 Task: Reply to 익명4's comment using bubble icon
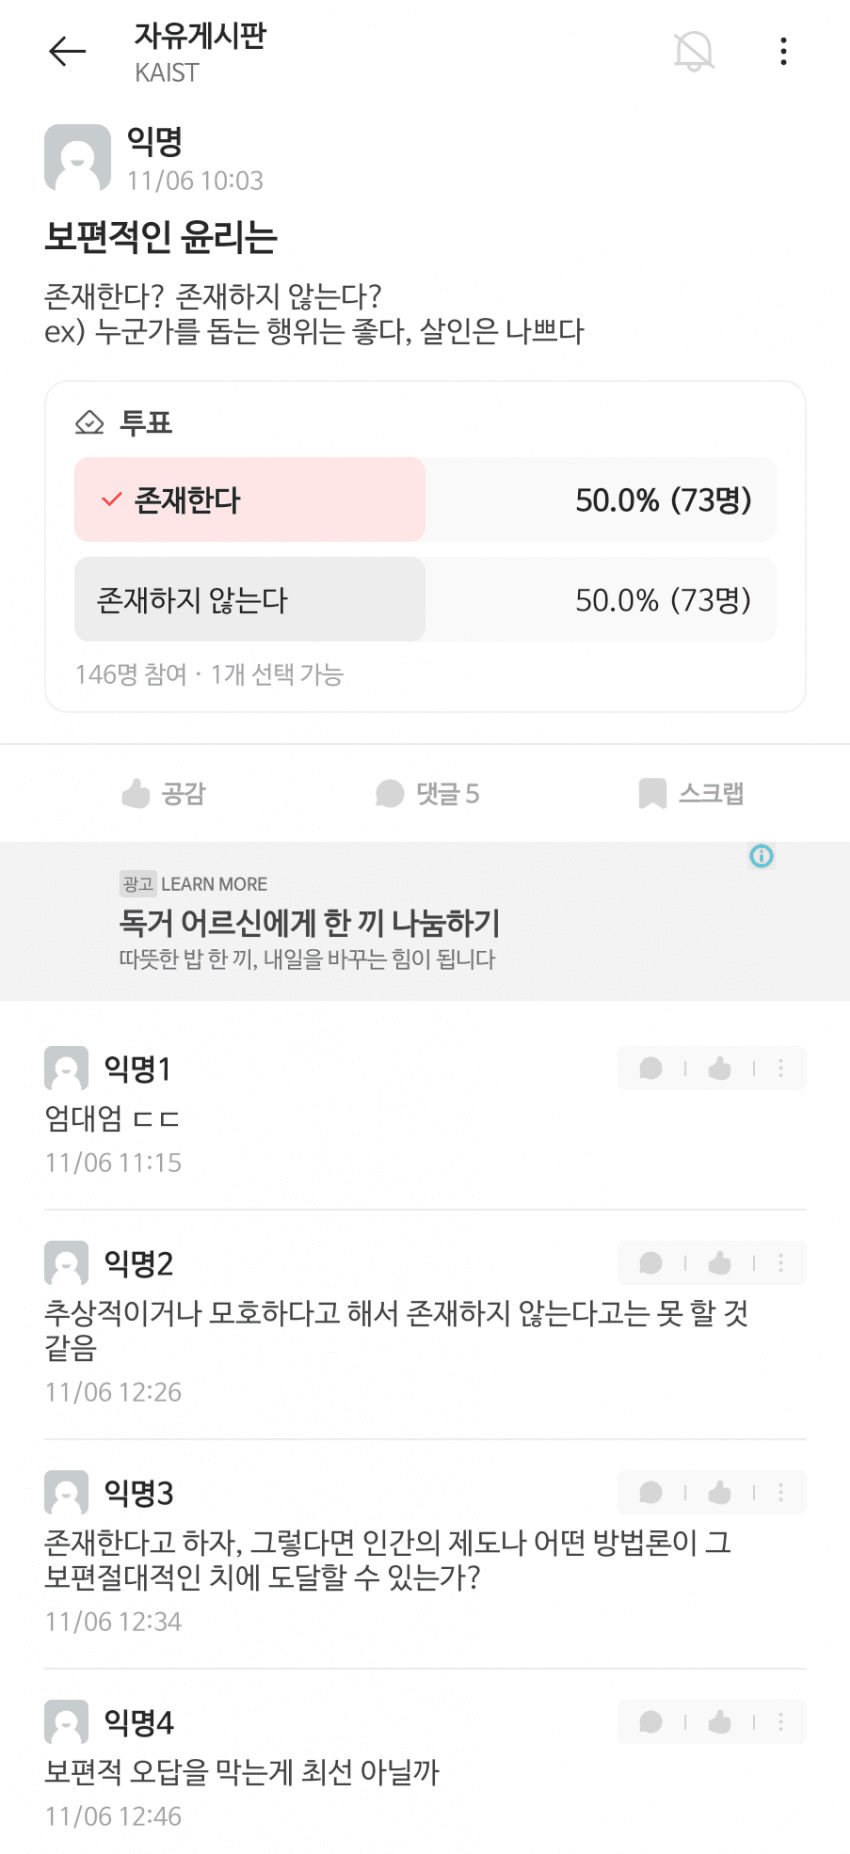[x=651, y=1722]
